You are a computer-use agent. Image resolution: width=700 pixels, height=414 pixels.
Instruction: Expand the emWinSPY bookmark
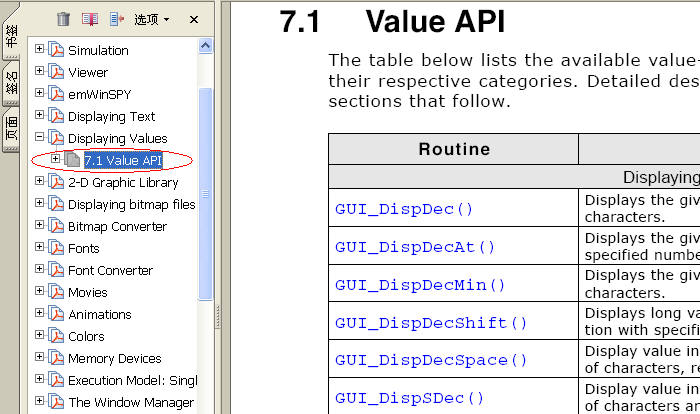click(x=39, y=92)
